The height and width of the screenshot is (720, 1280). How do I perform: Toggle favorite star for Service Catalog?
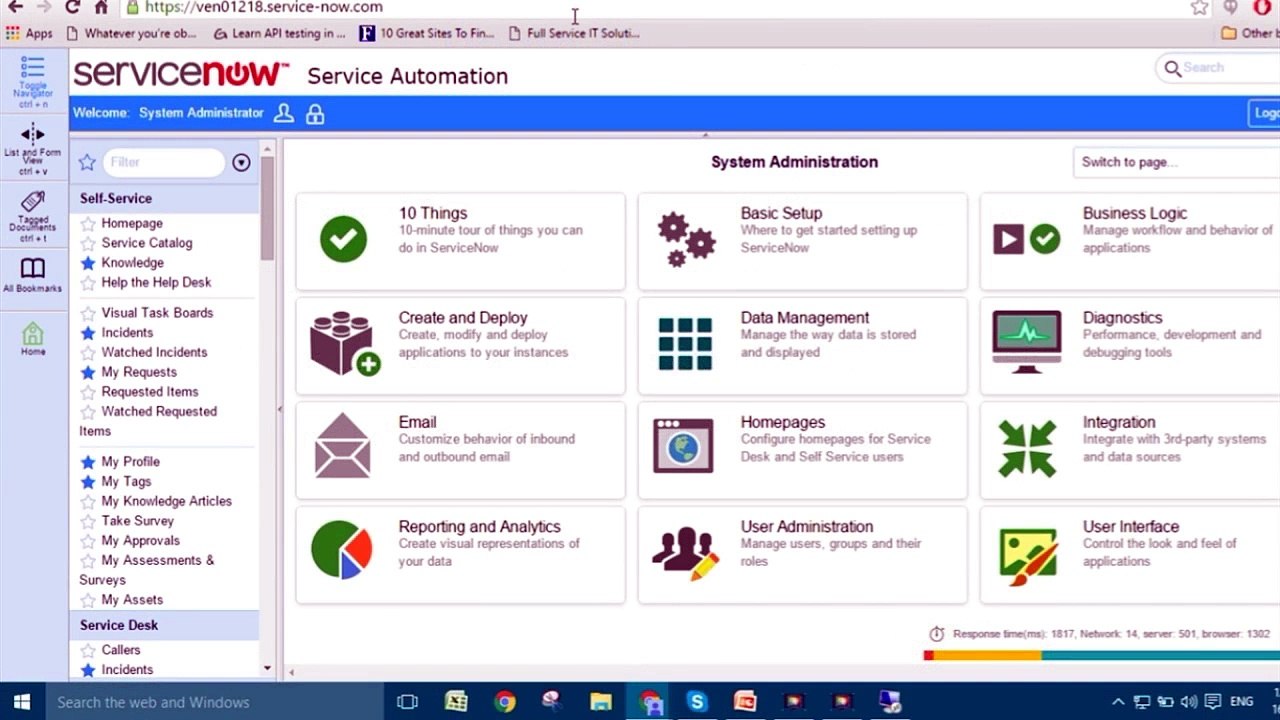tap(88, 243)
